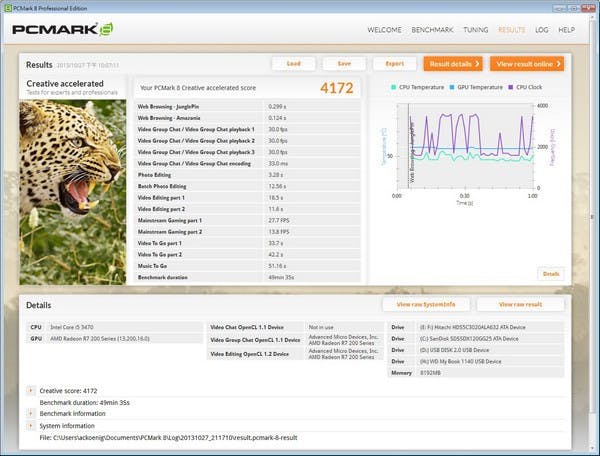This screenshot has width=600, height=456.
Task: Click the CPU Temperature legend swatch
Action: click(x=393, y=88)
